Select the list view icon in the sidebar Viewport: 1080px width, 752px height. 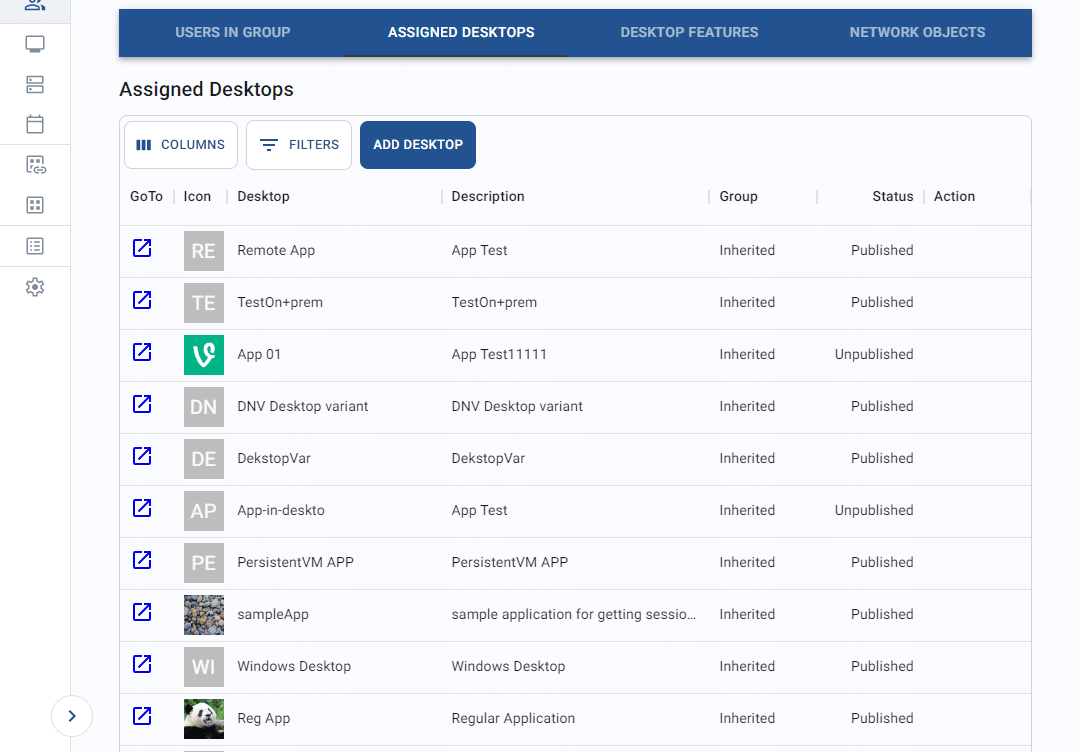coord(34,245)
